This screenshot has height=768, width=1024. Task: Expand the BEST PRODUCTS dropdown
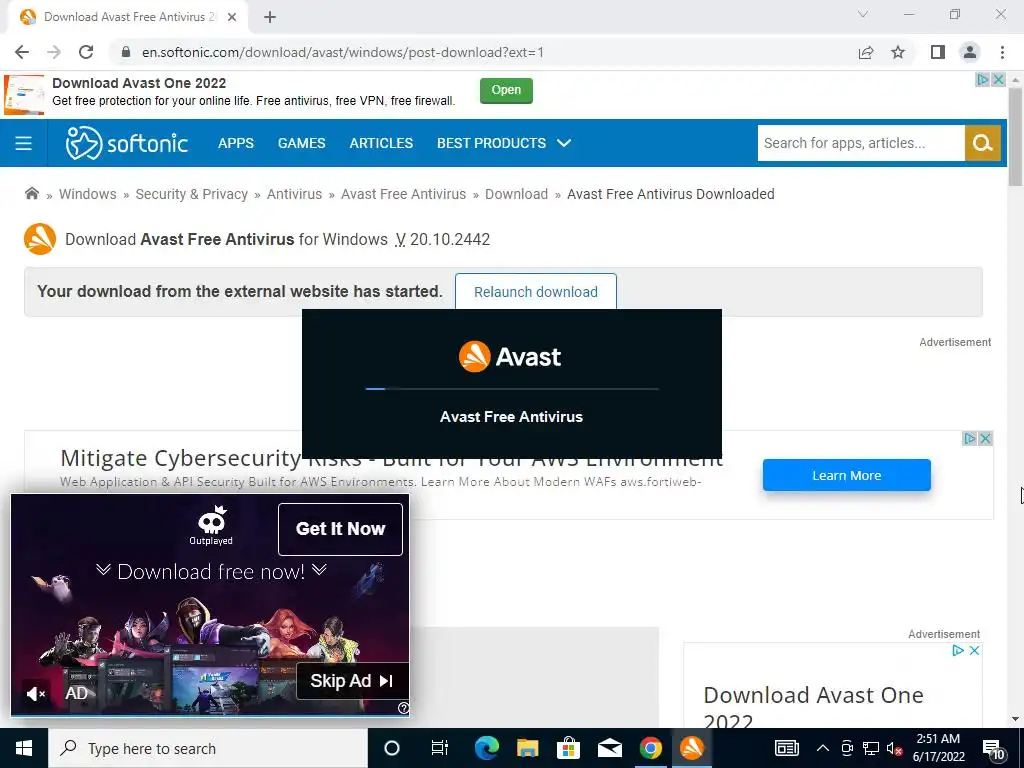point(504,143)
